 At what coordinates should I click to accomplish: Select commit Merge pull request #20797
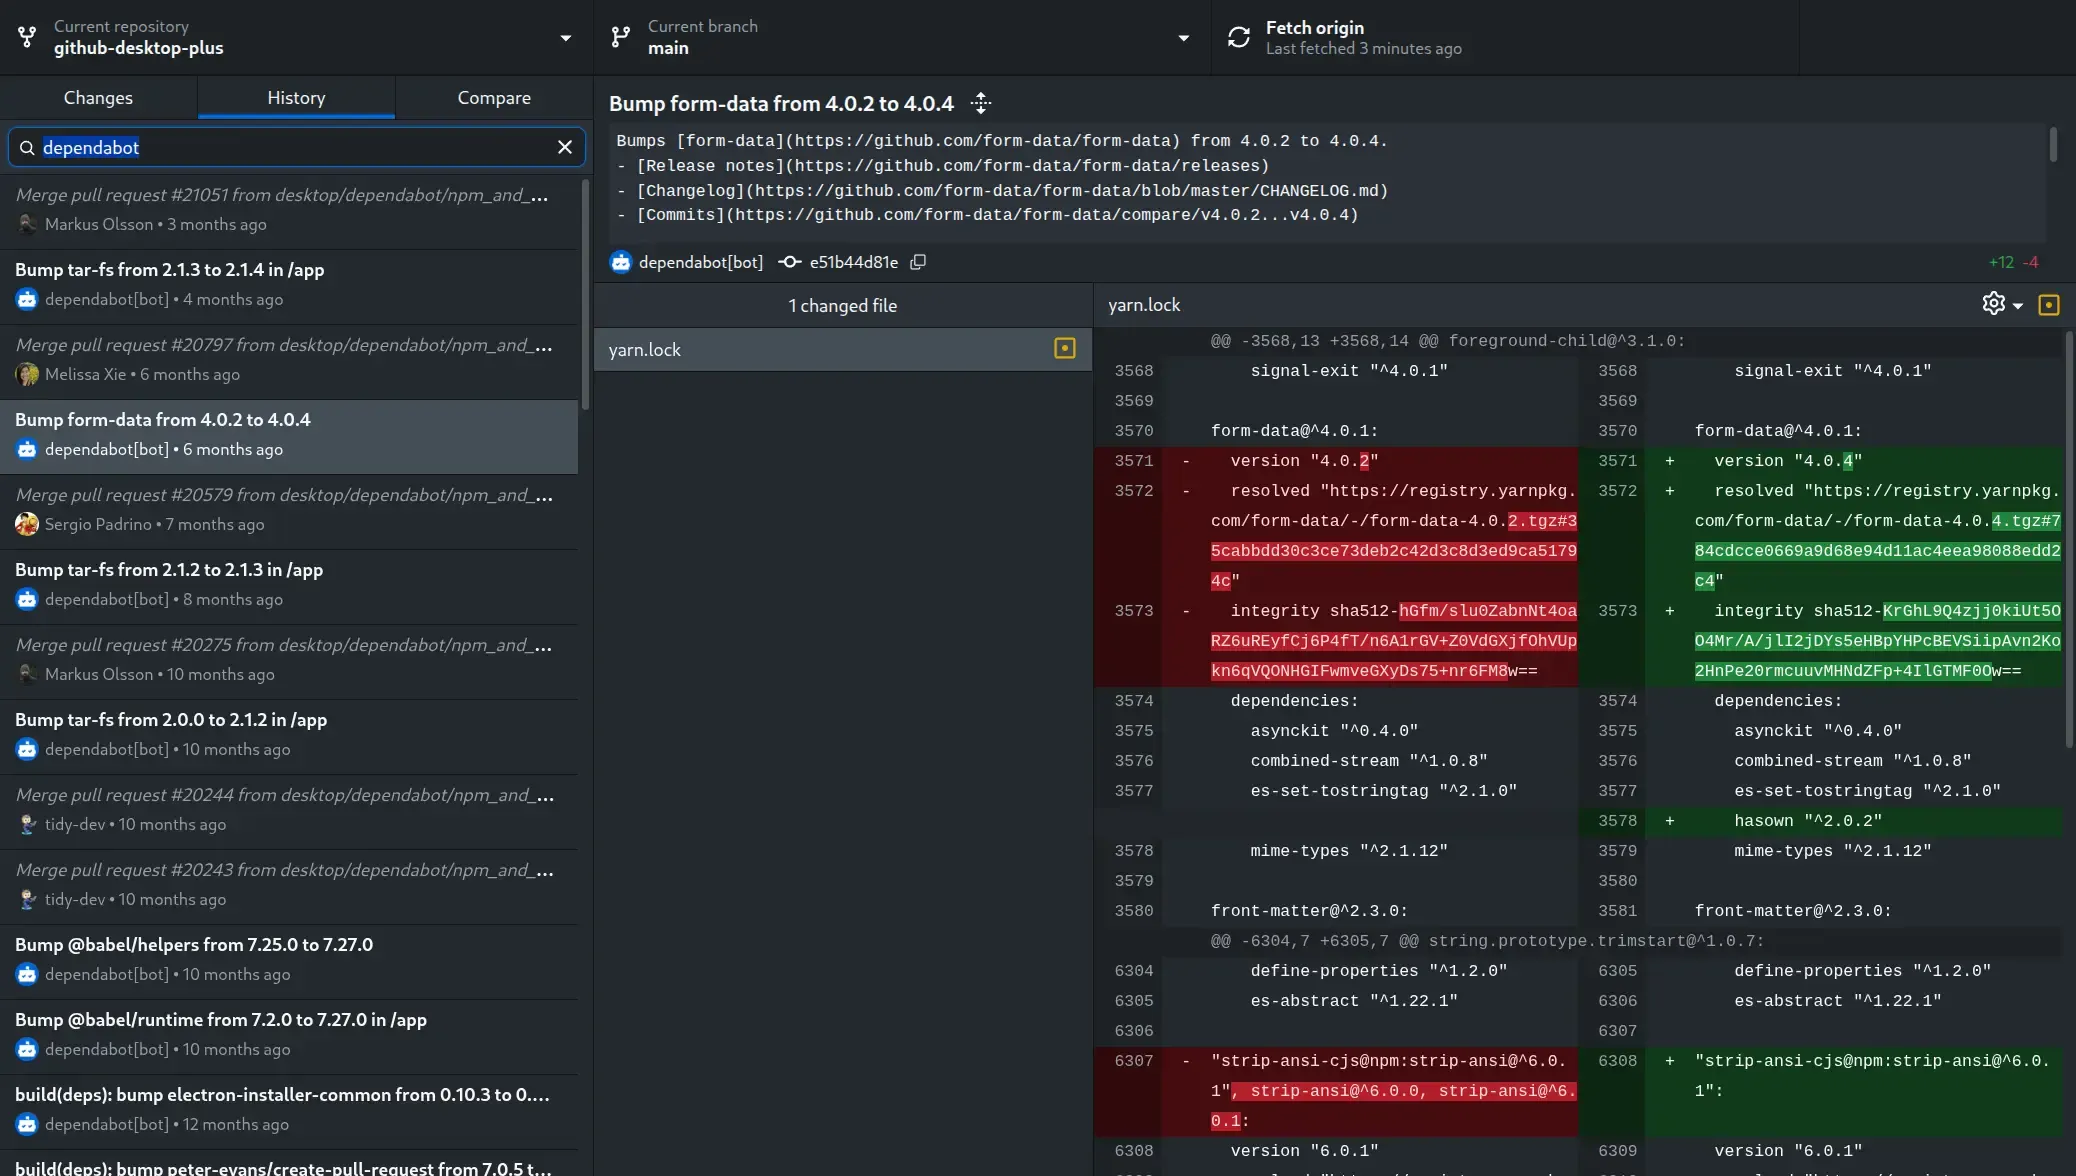289,362
